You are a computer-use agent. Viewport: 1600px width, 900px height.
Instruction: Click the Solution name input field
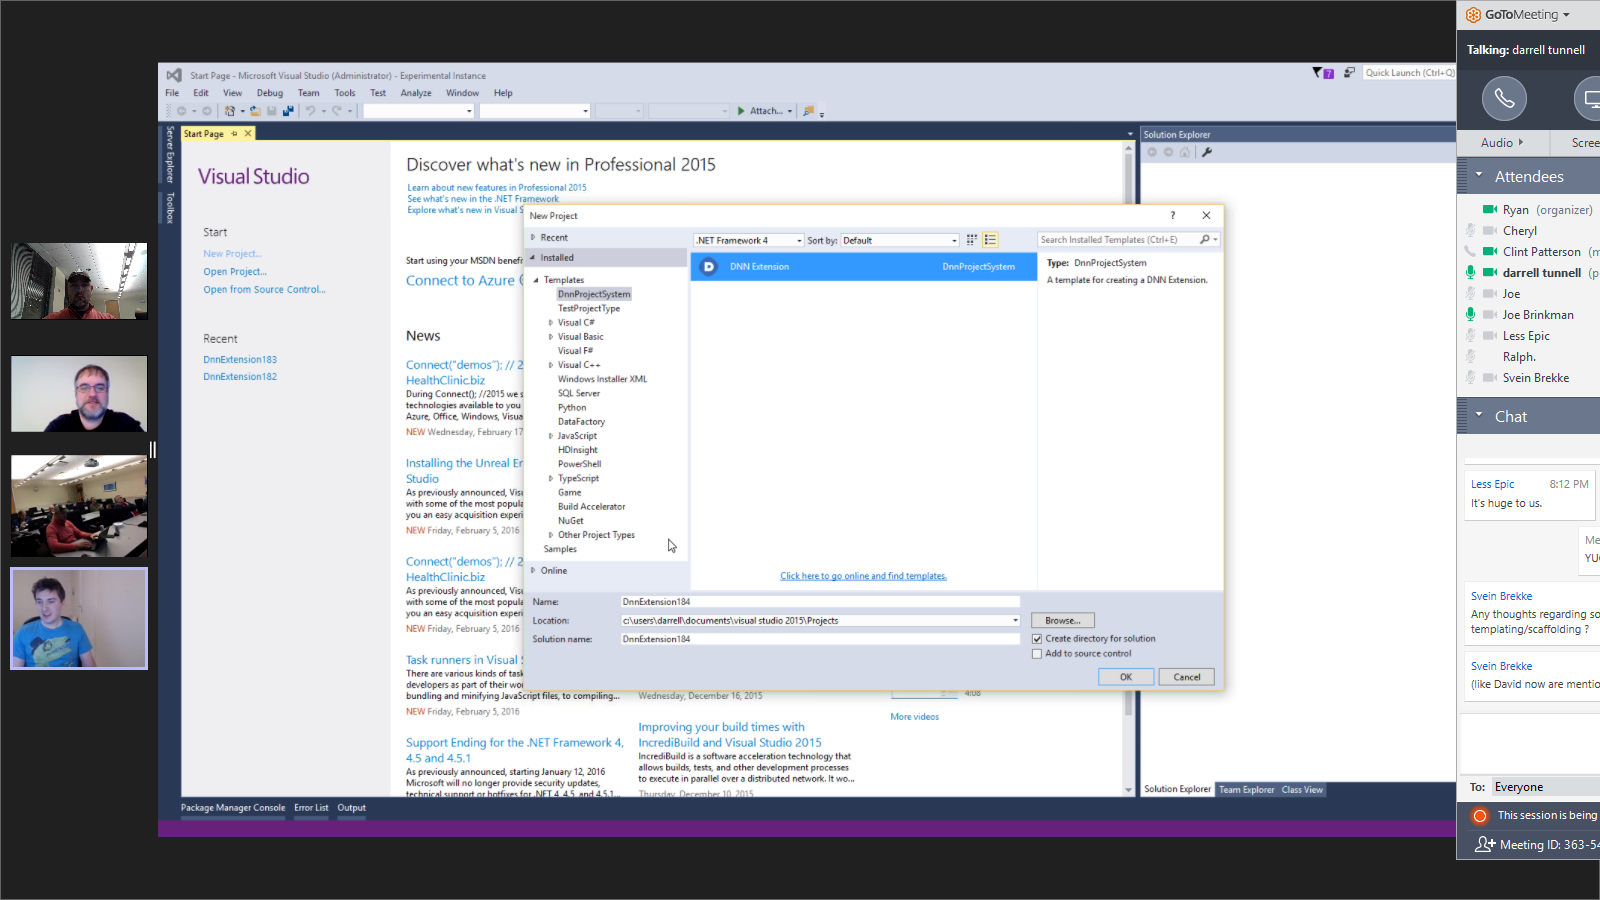[x=820, y=639]
